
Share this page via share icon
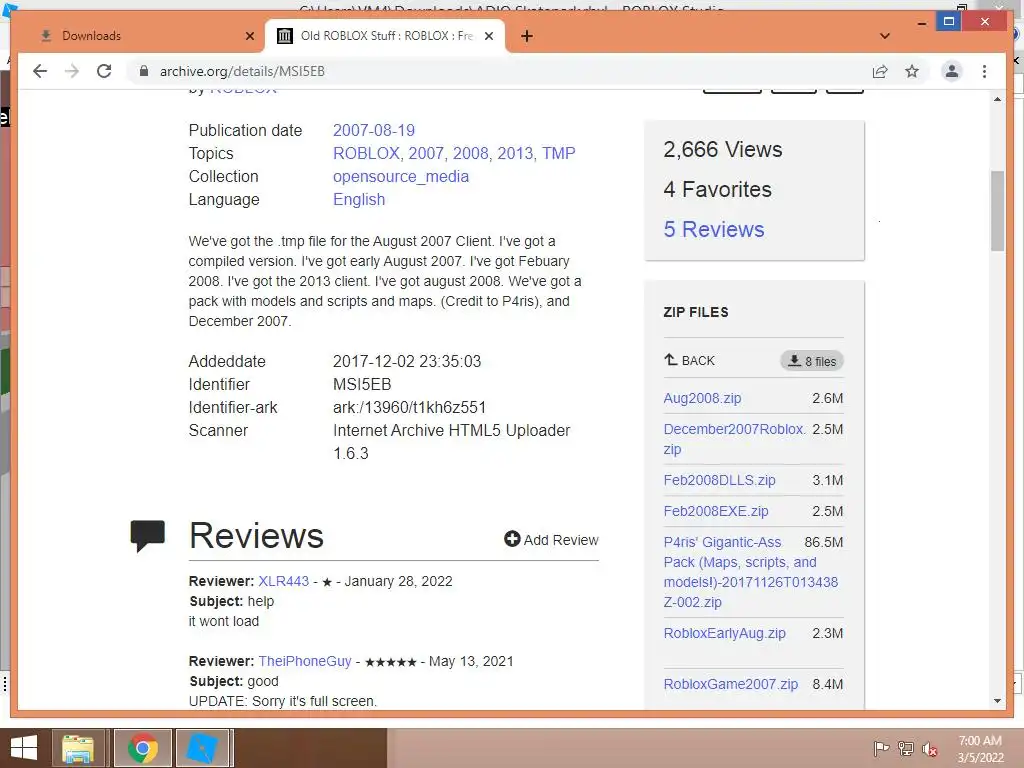pos(880,71)
